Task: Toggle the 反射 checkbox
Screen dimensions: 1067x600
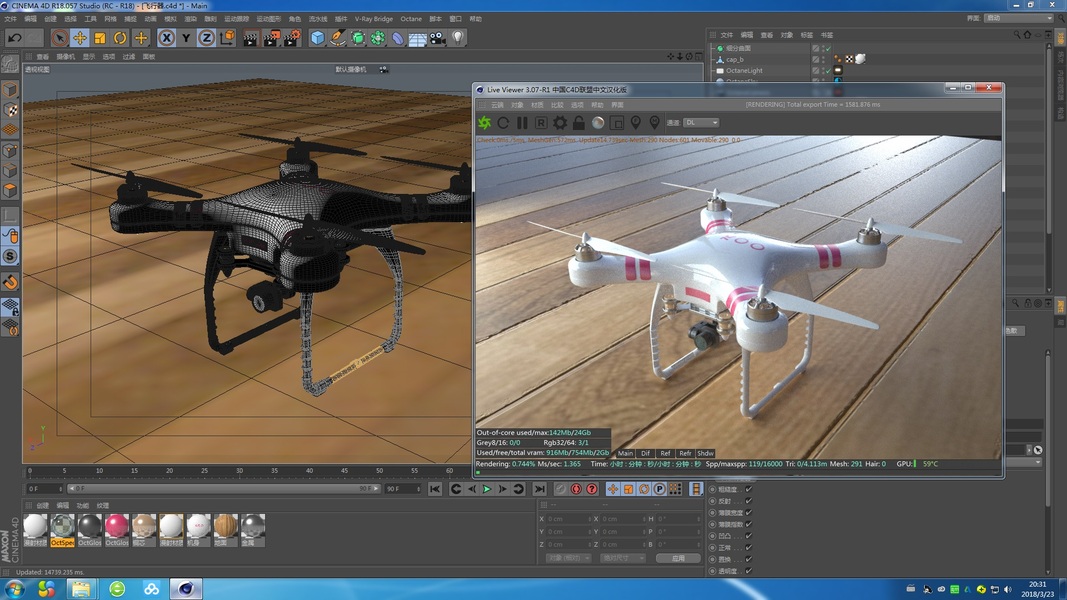Action: [749, 501]
